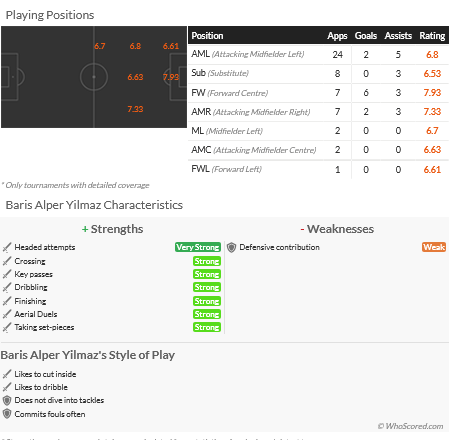Click the AML Attacking Midfielder Left row
Viewport: 449px width, 440px height.
click(x=318, y=55)
